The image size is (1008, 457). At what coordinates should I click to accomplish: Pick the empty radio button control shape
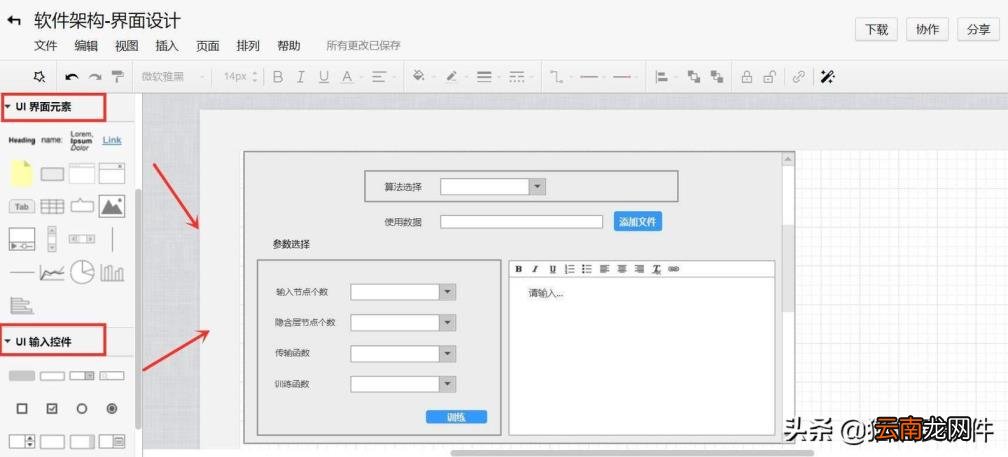tap(82, 408)
